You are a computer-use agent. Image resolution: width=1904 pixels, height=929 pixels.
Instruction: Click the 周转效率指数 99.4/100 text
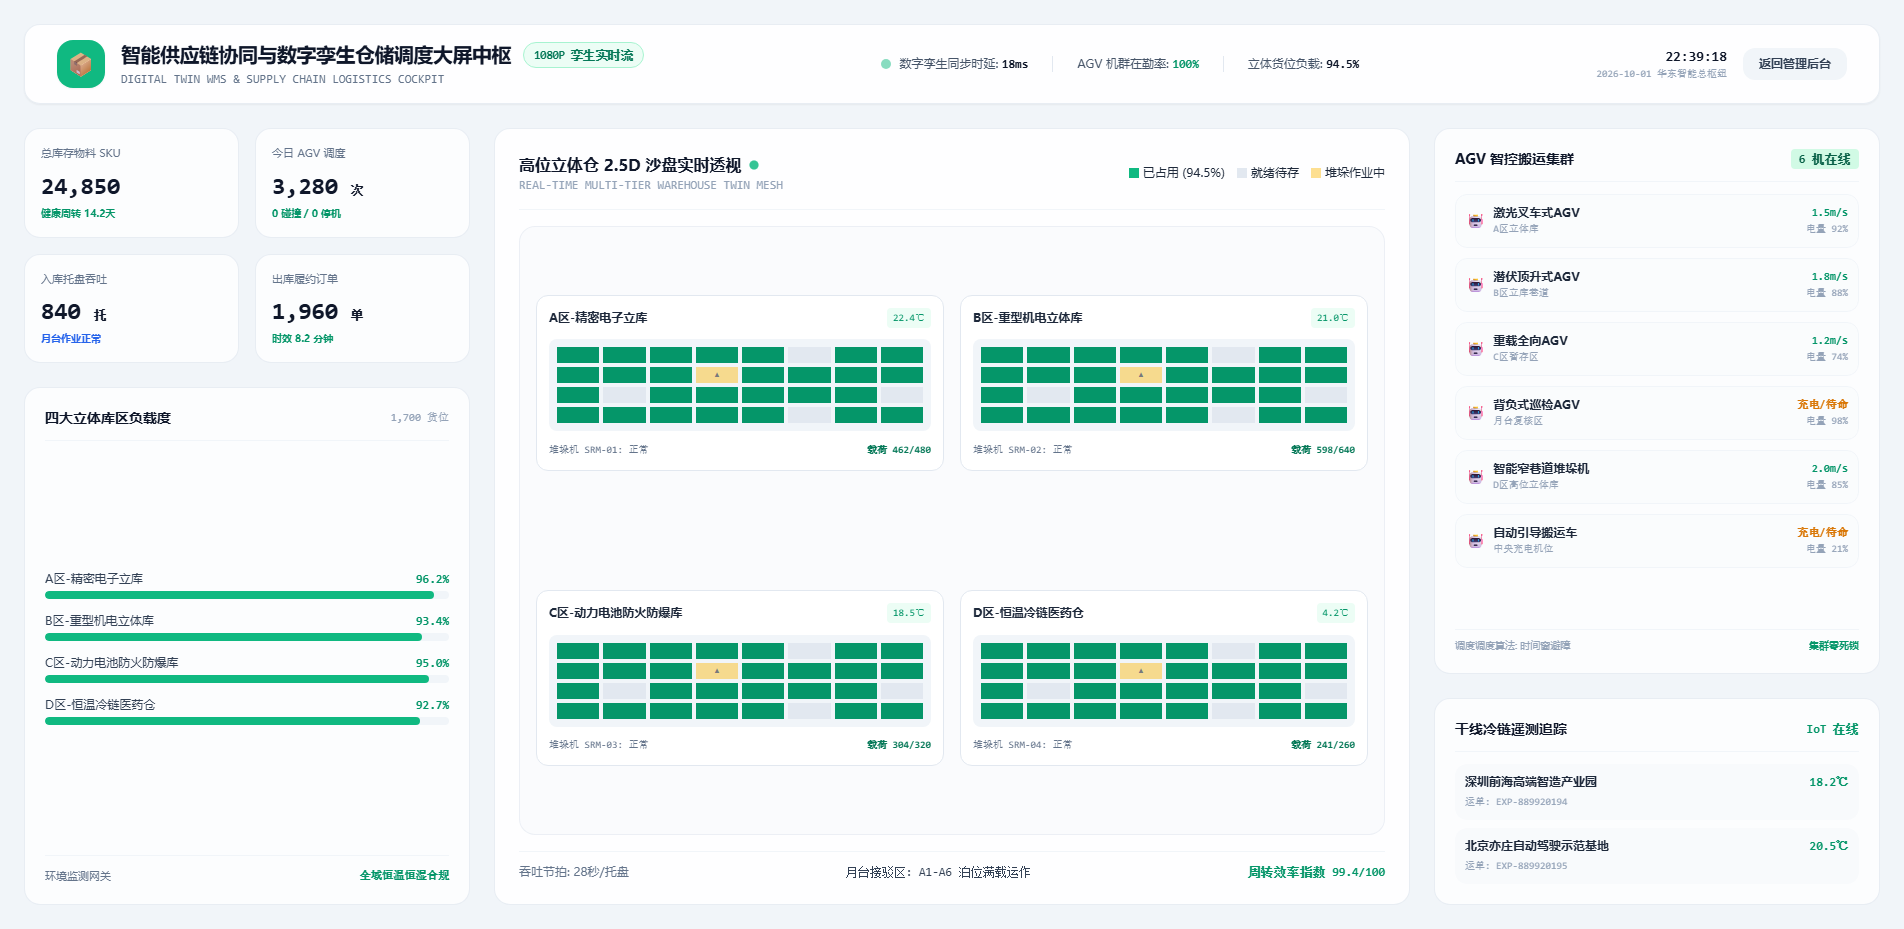[1316, 873]
